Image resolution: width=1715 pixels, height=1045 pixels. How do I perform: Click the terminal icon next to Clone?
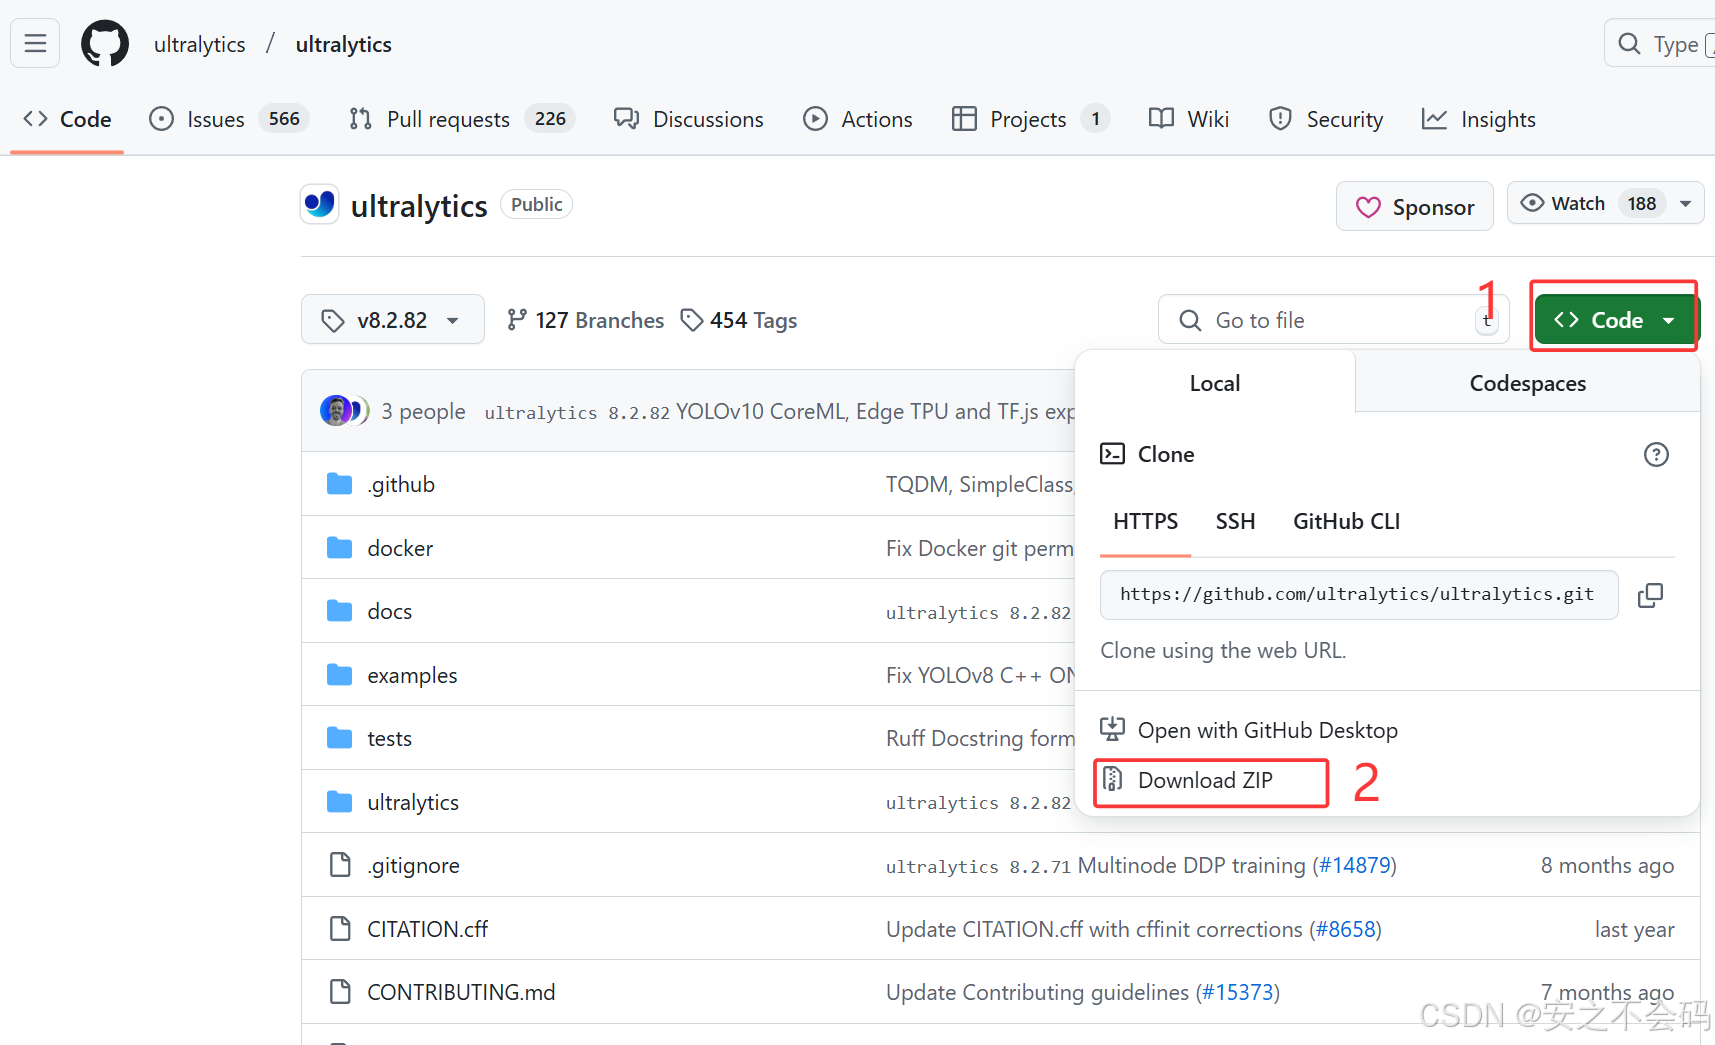pyautogui.click(x=1112, y=454)
